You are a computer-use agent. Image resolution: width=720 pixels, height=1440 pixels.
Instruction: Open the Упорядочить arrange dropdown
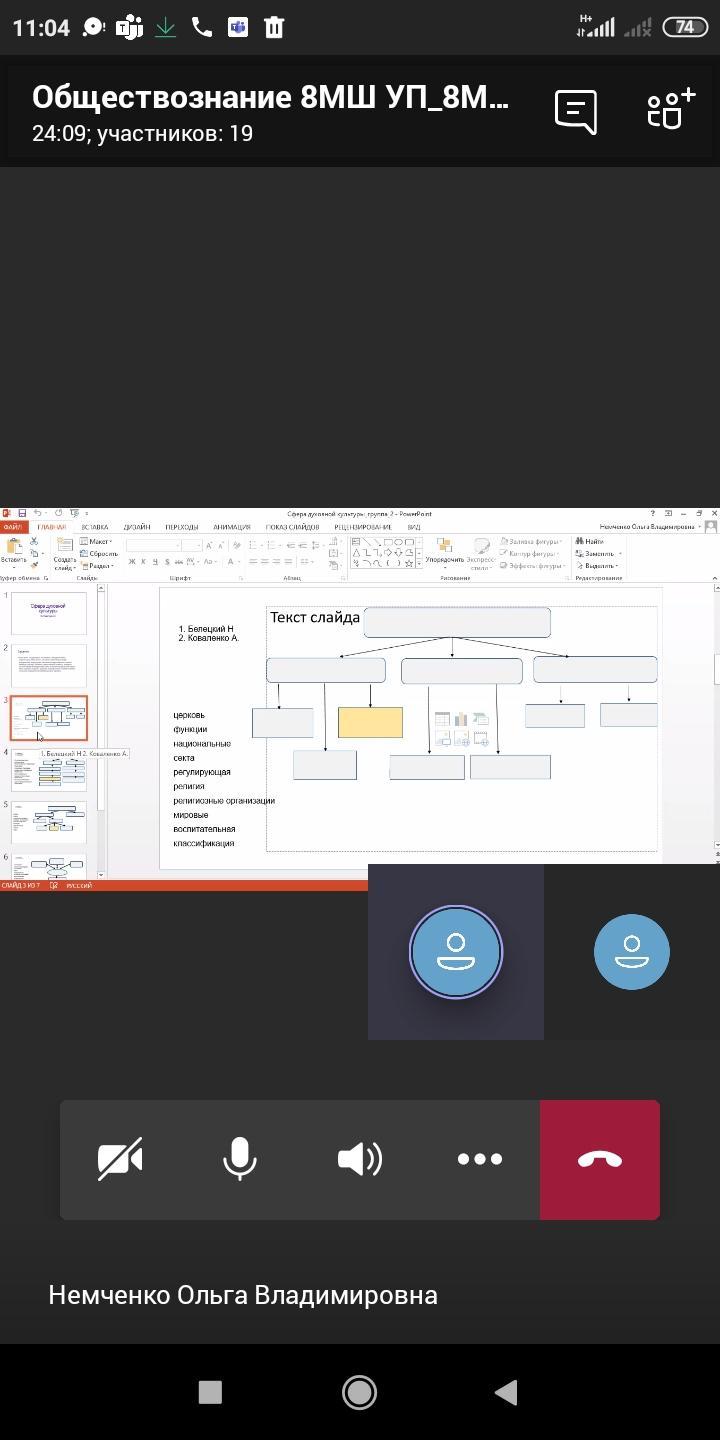coord(445,553)
